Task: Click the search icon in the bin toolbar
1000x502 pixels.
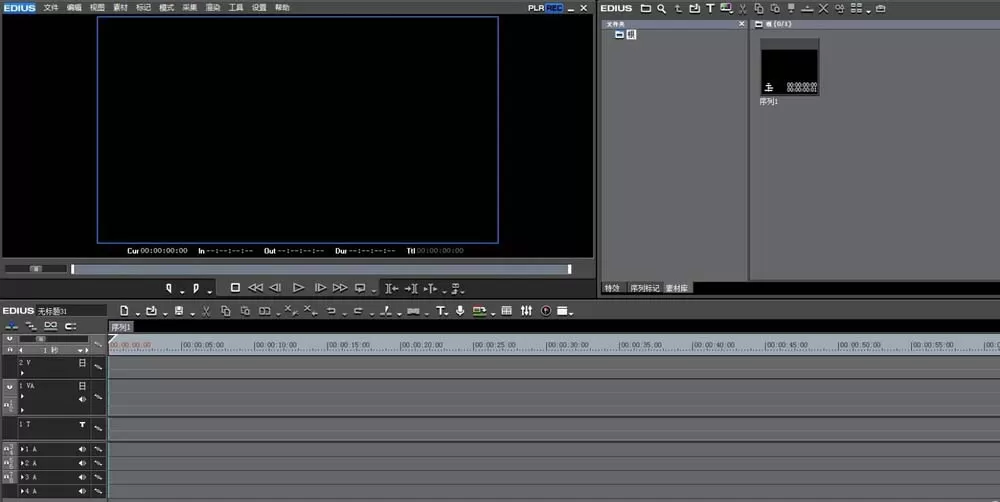Action: (661, 8)
